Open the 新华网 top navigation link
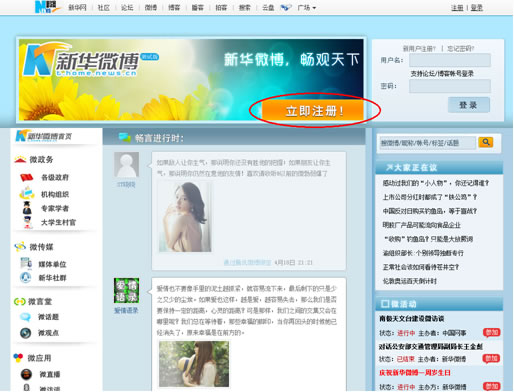 tap(77, 8)
